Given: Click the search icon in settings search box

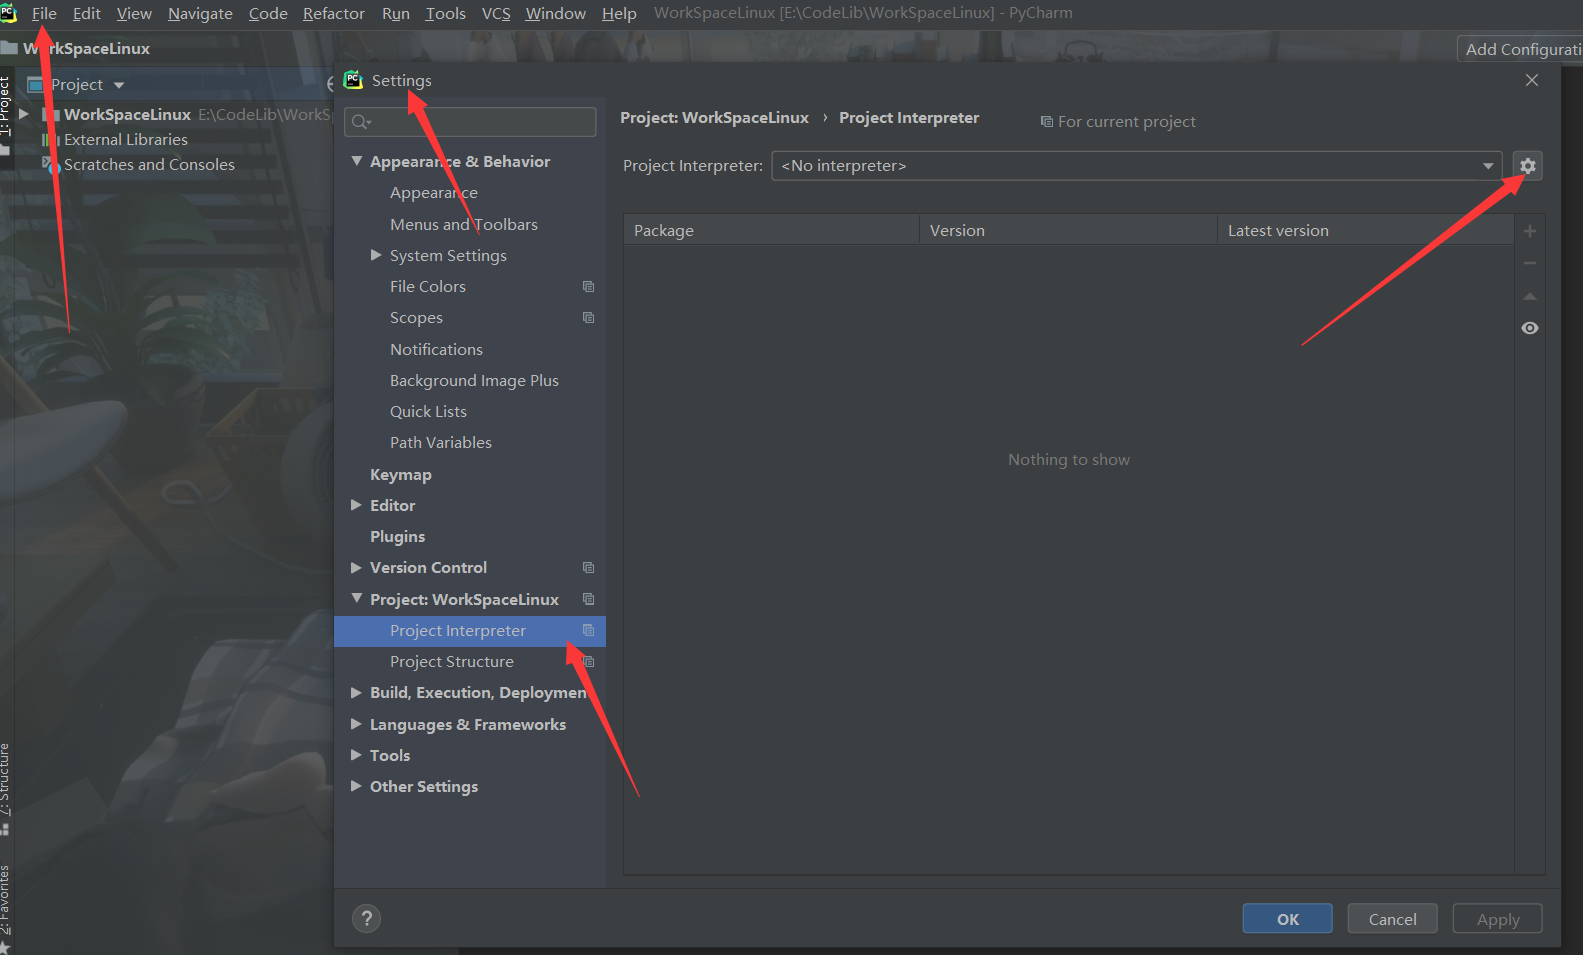Looking at the screenshot, I should [x=361, y=122].
